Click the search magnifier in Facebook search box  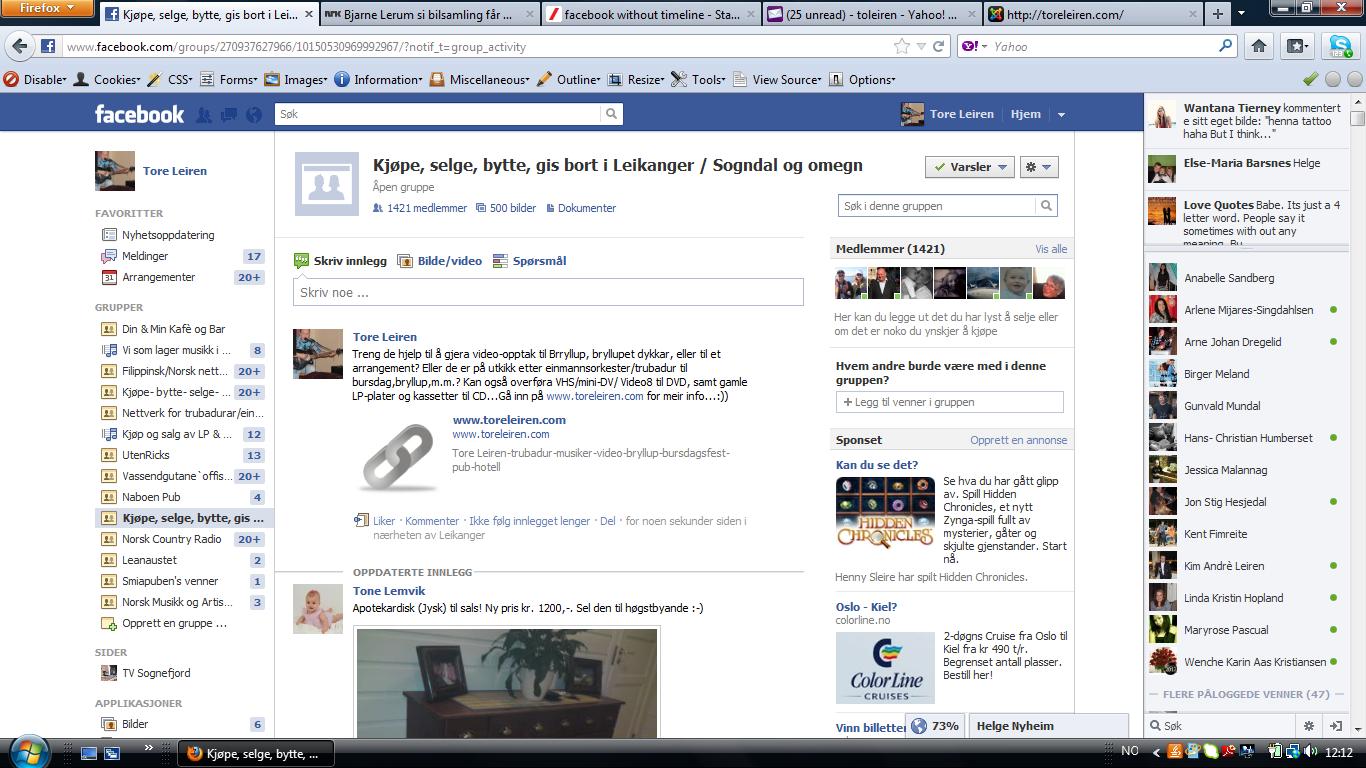pos(611,114)
